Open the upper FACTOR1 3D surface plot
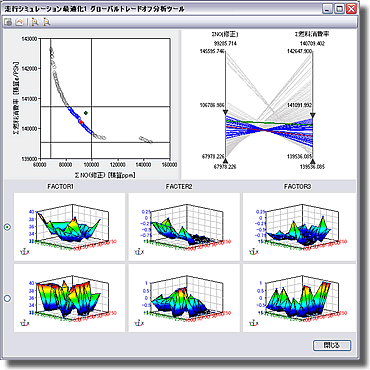The height and width of the screenshot is (370, 370). click(x=69, y=227)
